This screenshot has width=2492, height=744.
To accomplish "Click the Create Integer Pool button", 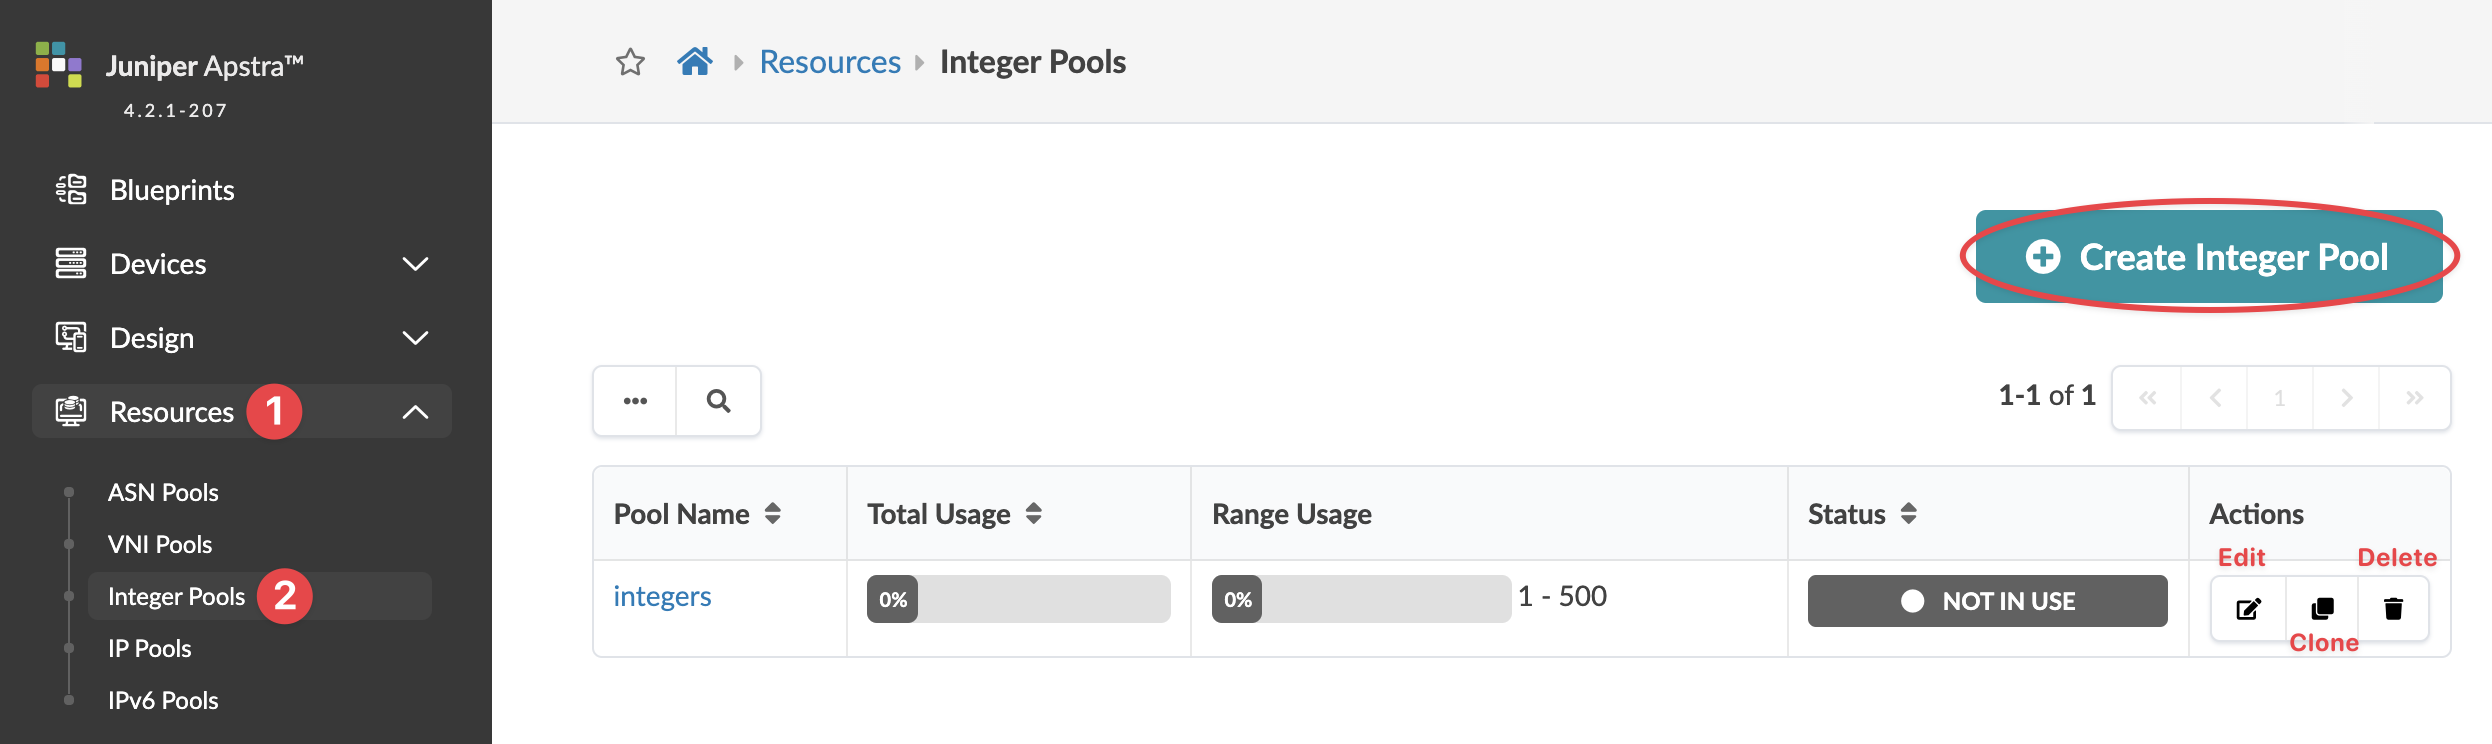I will coord(2208,257).
